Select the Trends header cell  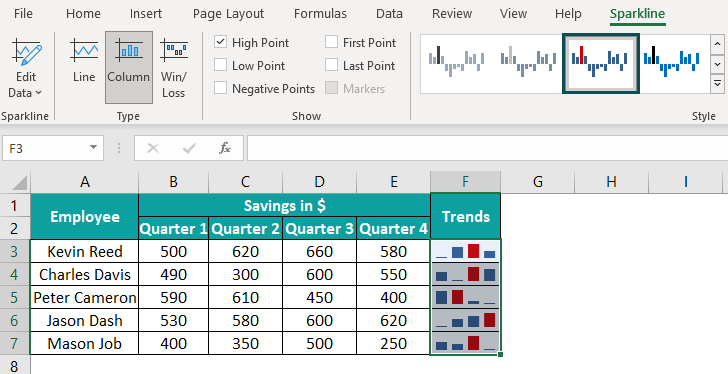pos(465,216)
